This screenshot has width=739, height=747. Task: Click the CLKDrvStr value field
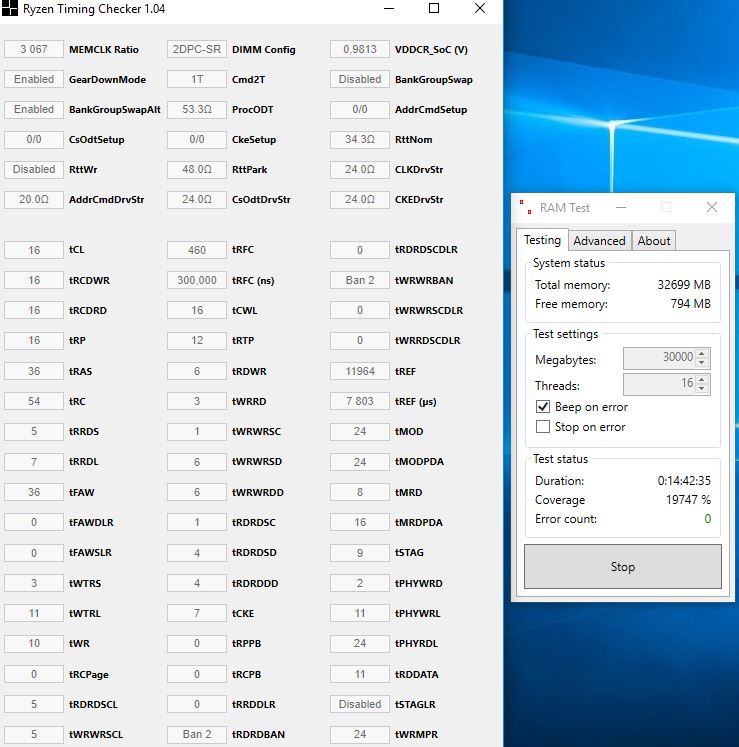point(360,169)
